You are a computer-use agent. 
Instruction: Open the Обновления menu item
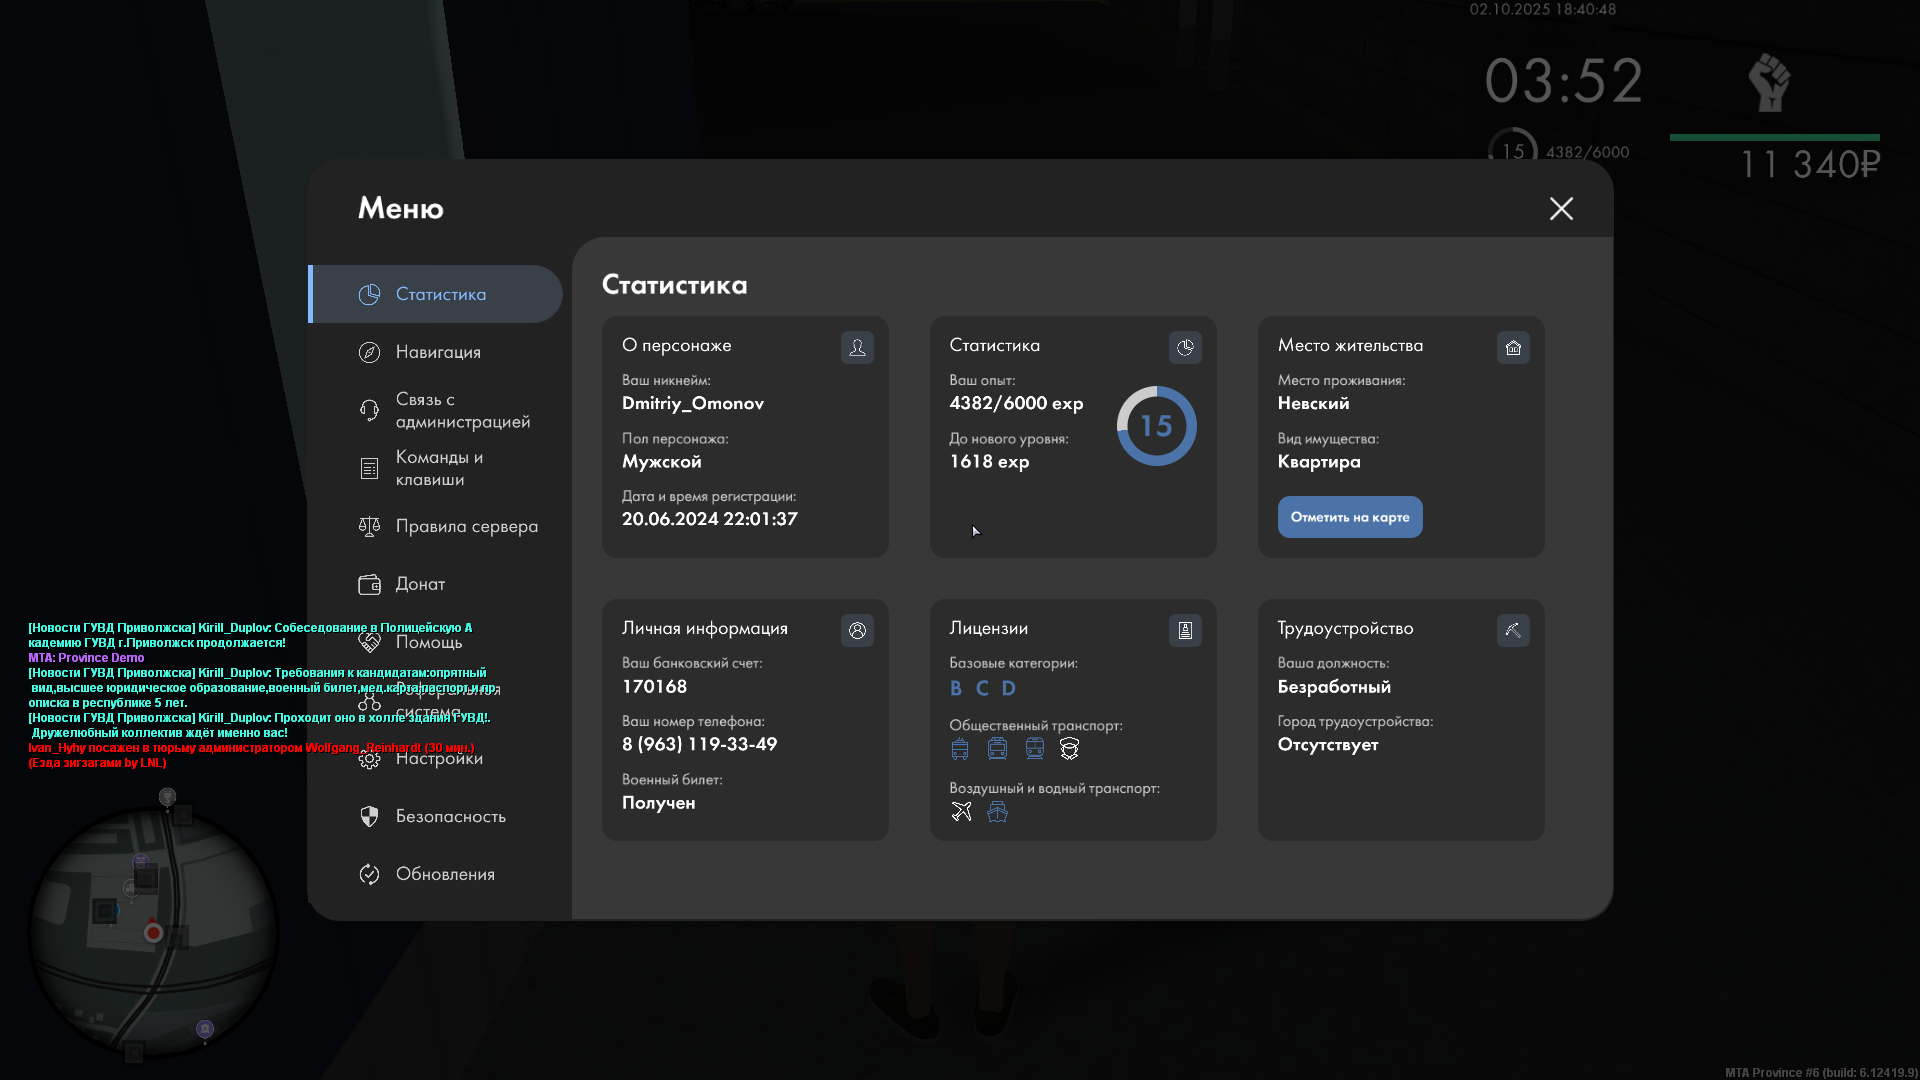(x=445, y=874)
